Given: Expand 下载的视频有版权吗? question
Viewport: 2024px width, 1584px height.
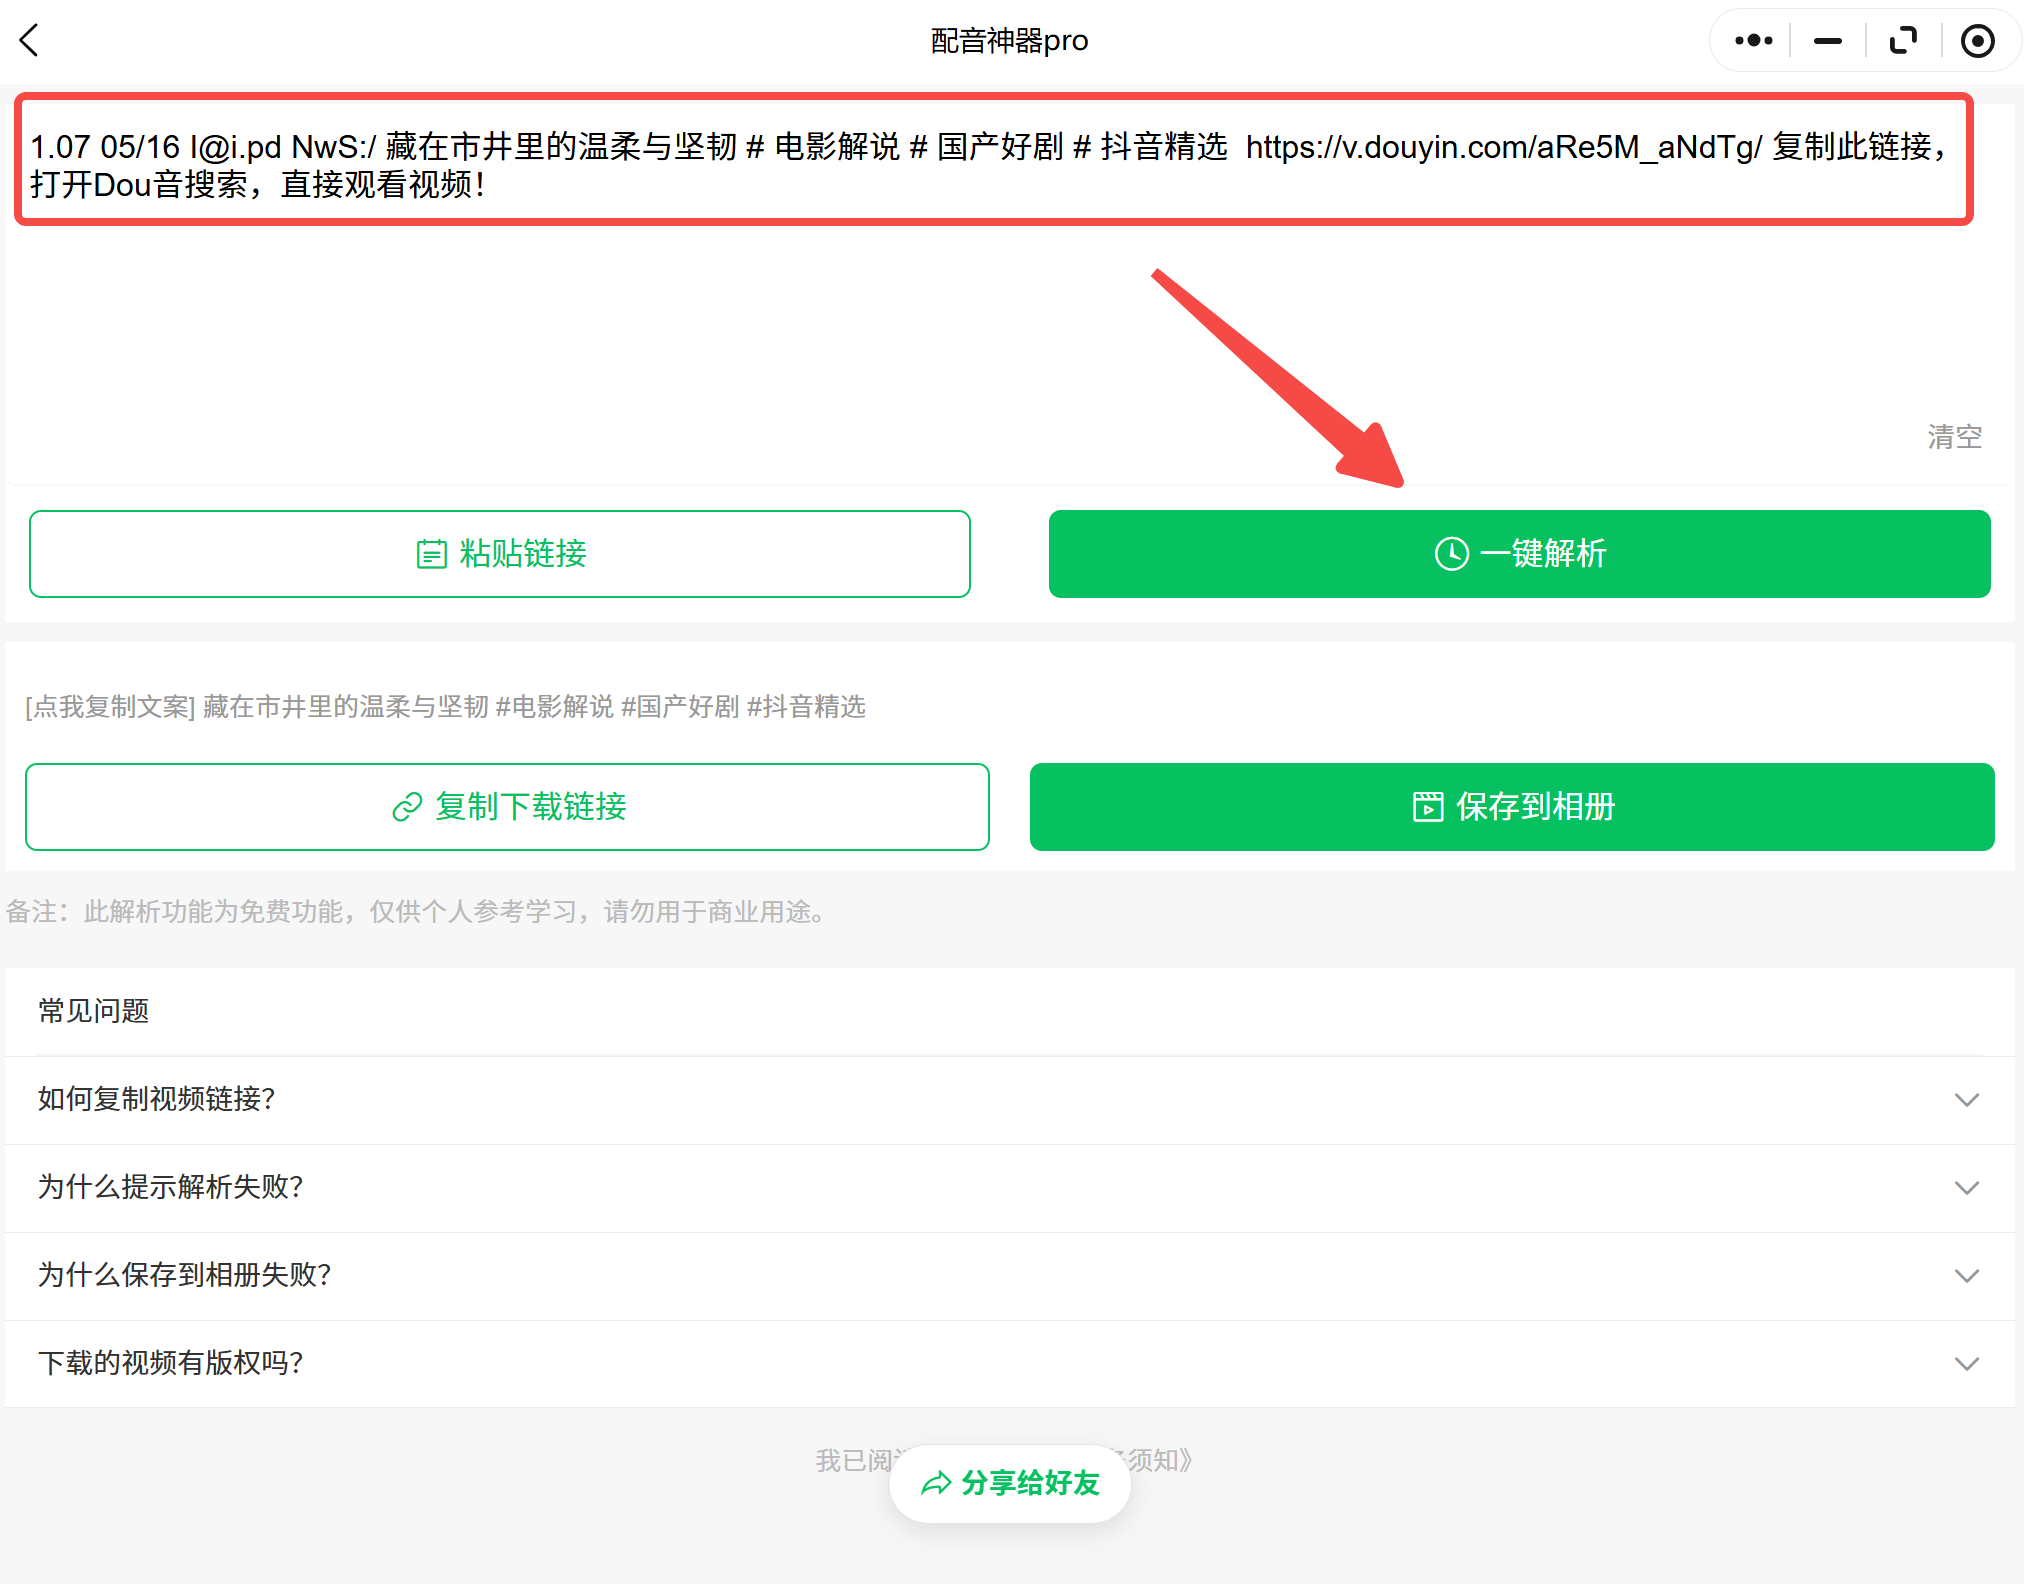Looking at the screenshot, I should coord(171,1363).
